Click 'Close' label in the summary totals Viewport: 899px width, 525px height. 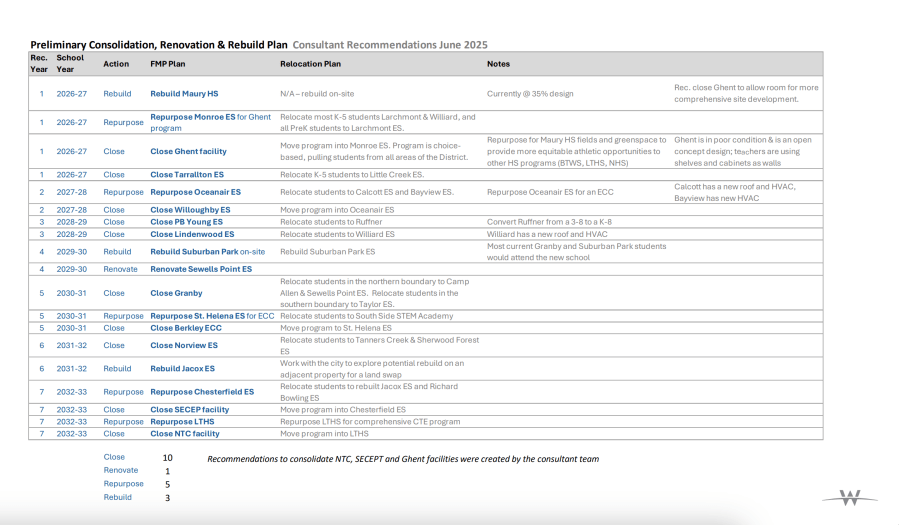[x=114, y=457]
